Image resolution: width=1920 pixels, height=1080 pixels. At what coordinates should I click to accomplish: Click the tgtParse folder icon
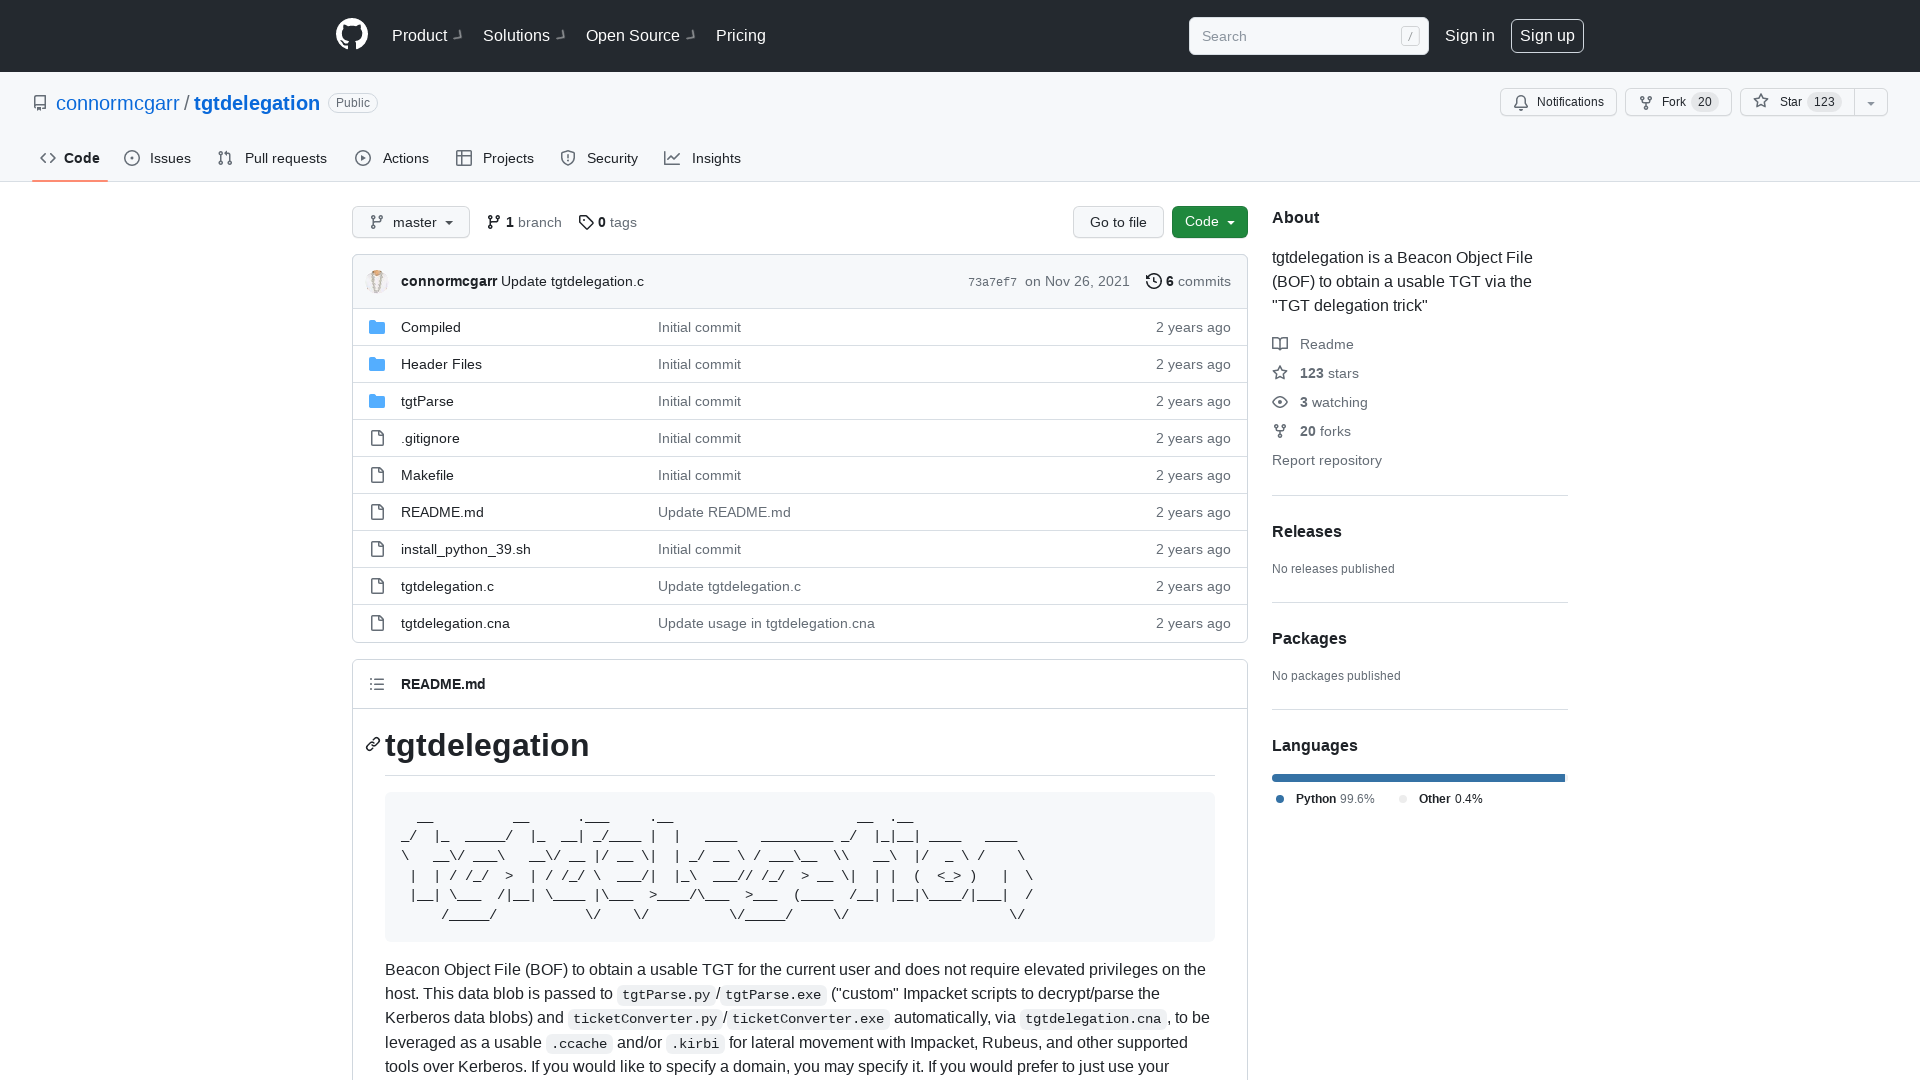[377, 401]
